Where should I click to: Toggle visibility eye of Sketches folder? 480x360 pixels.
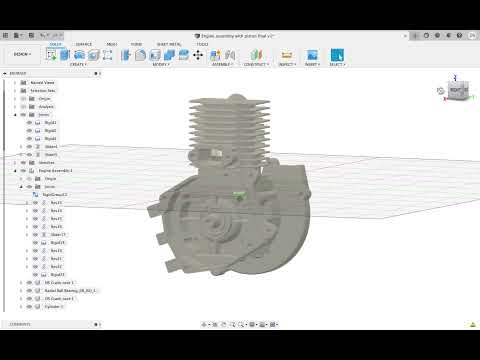click(x=23, y=163)
